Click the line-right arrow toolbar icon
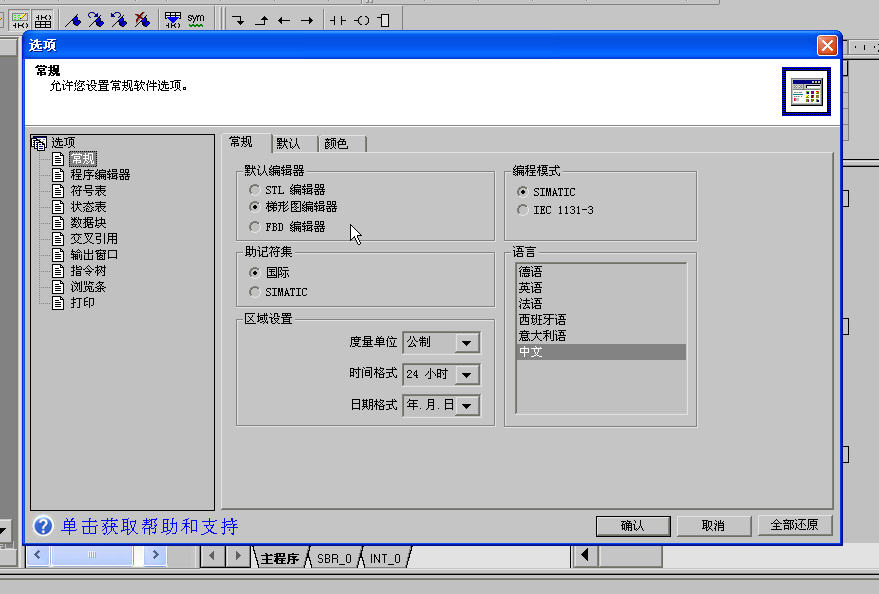 [307, 19]
